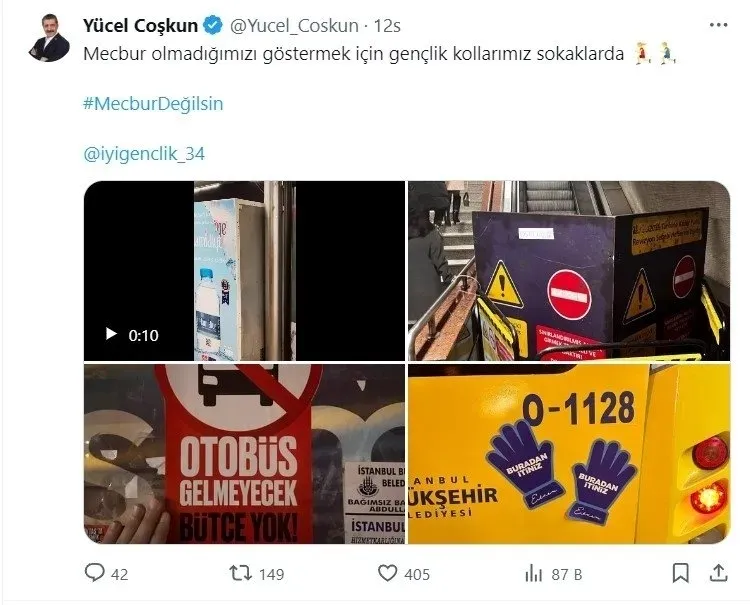Open Yücel Coşkun's profile avatar
The image size is (750, 605).
49,38
